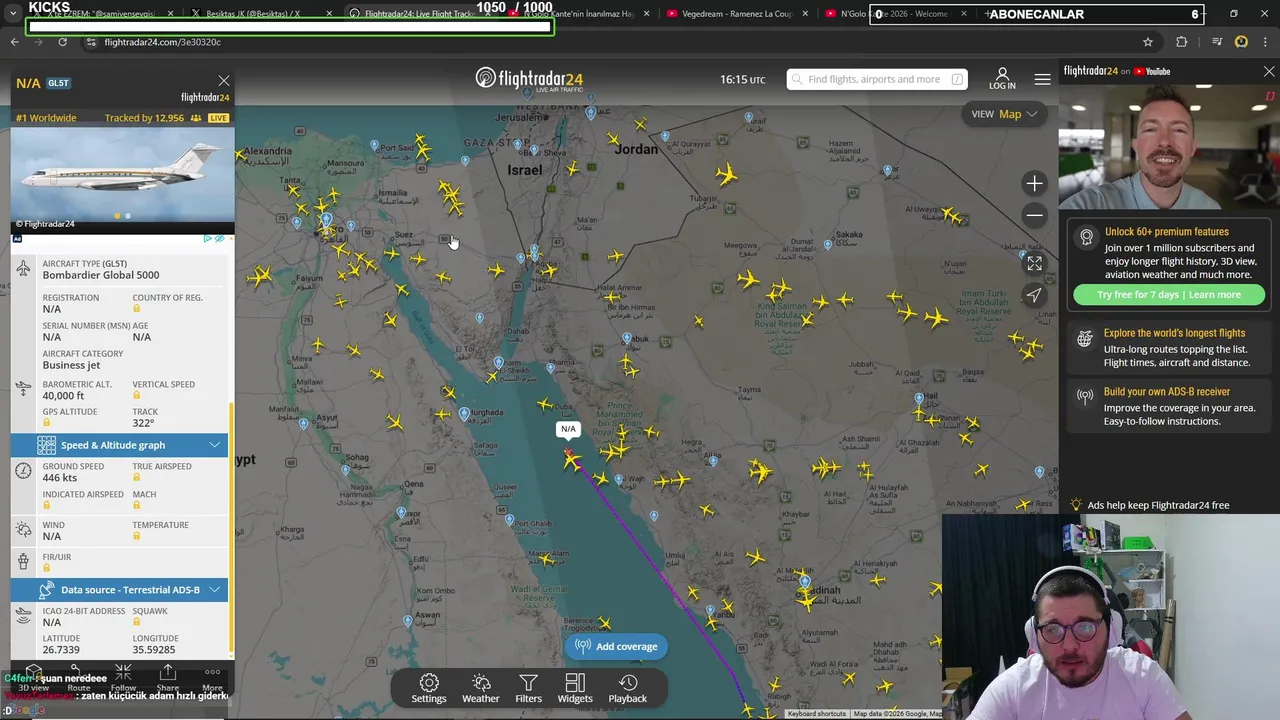
Task: Click the Try free for 7 days button
Action: click(1169, 294)
